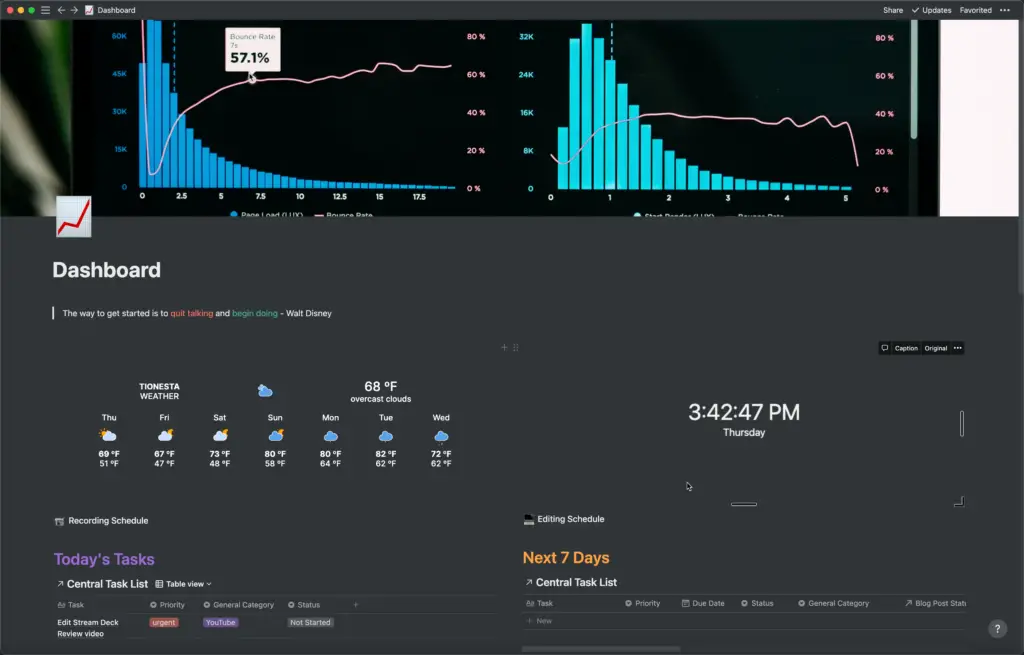This screenshot has height=655, width=1024.
Task: Click the Next 7 Days heading
Action: pos(566,558)
